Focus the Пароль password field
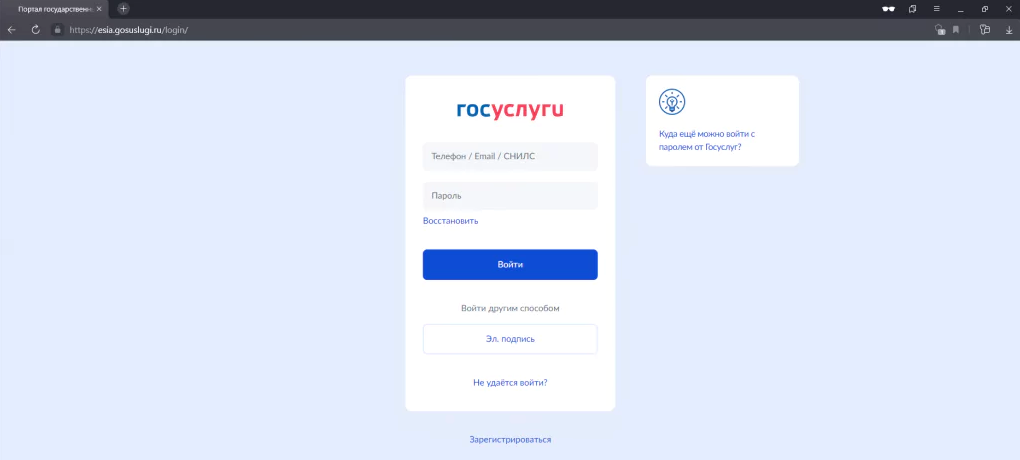 [x=510, y=196]
